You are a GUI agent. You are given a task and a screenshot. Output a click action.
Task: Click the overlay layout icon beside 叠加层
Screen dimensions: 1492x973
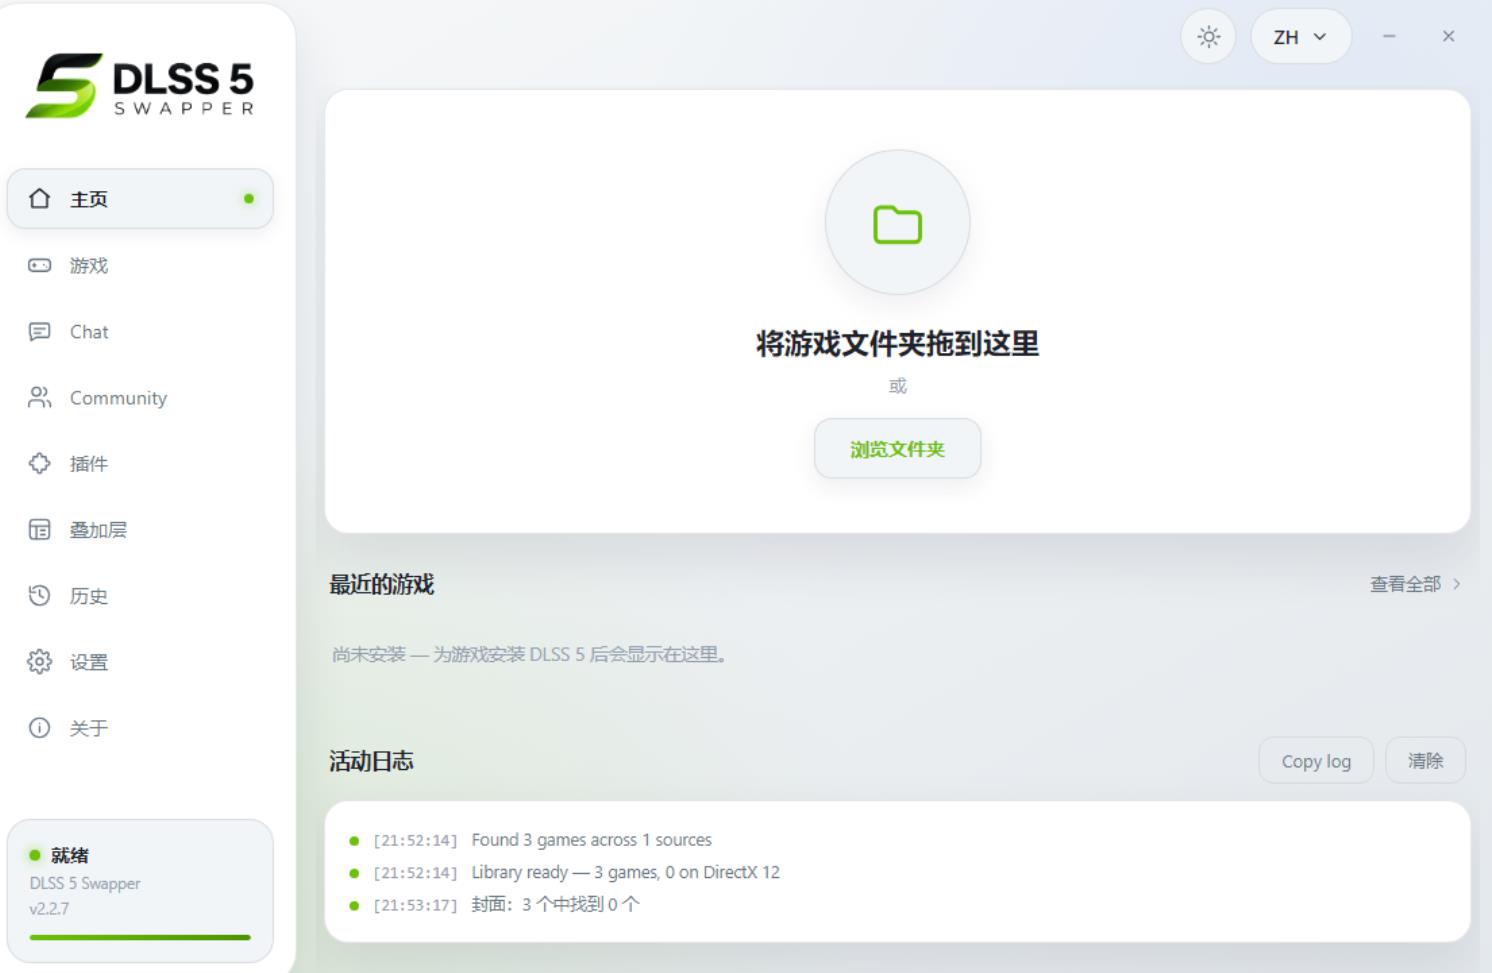click(40, 529)
